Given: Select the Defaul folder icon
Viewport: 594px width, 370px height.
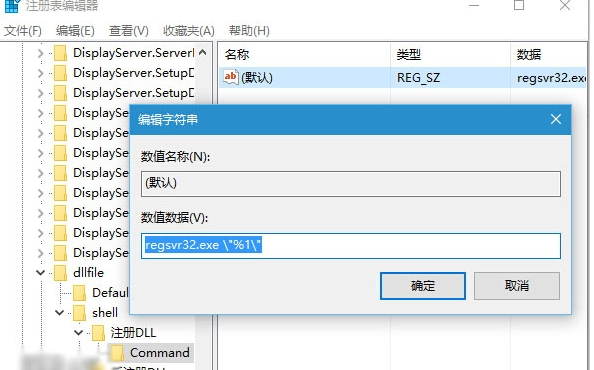Looking at the screenshot, I should click(x=79, y=293).
